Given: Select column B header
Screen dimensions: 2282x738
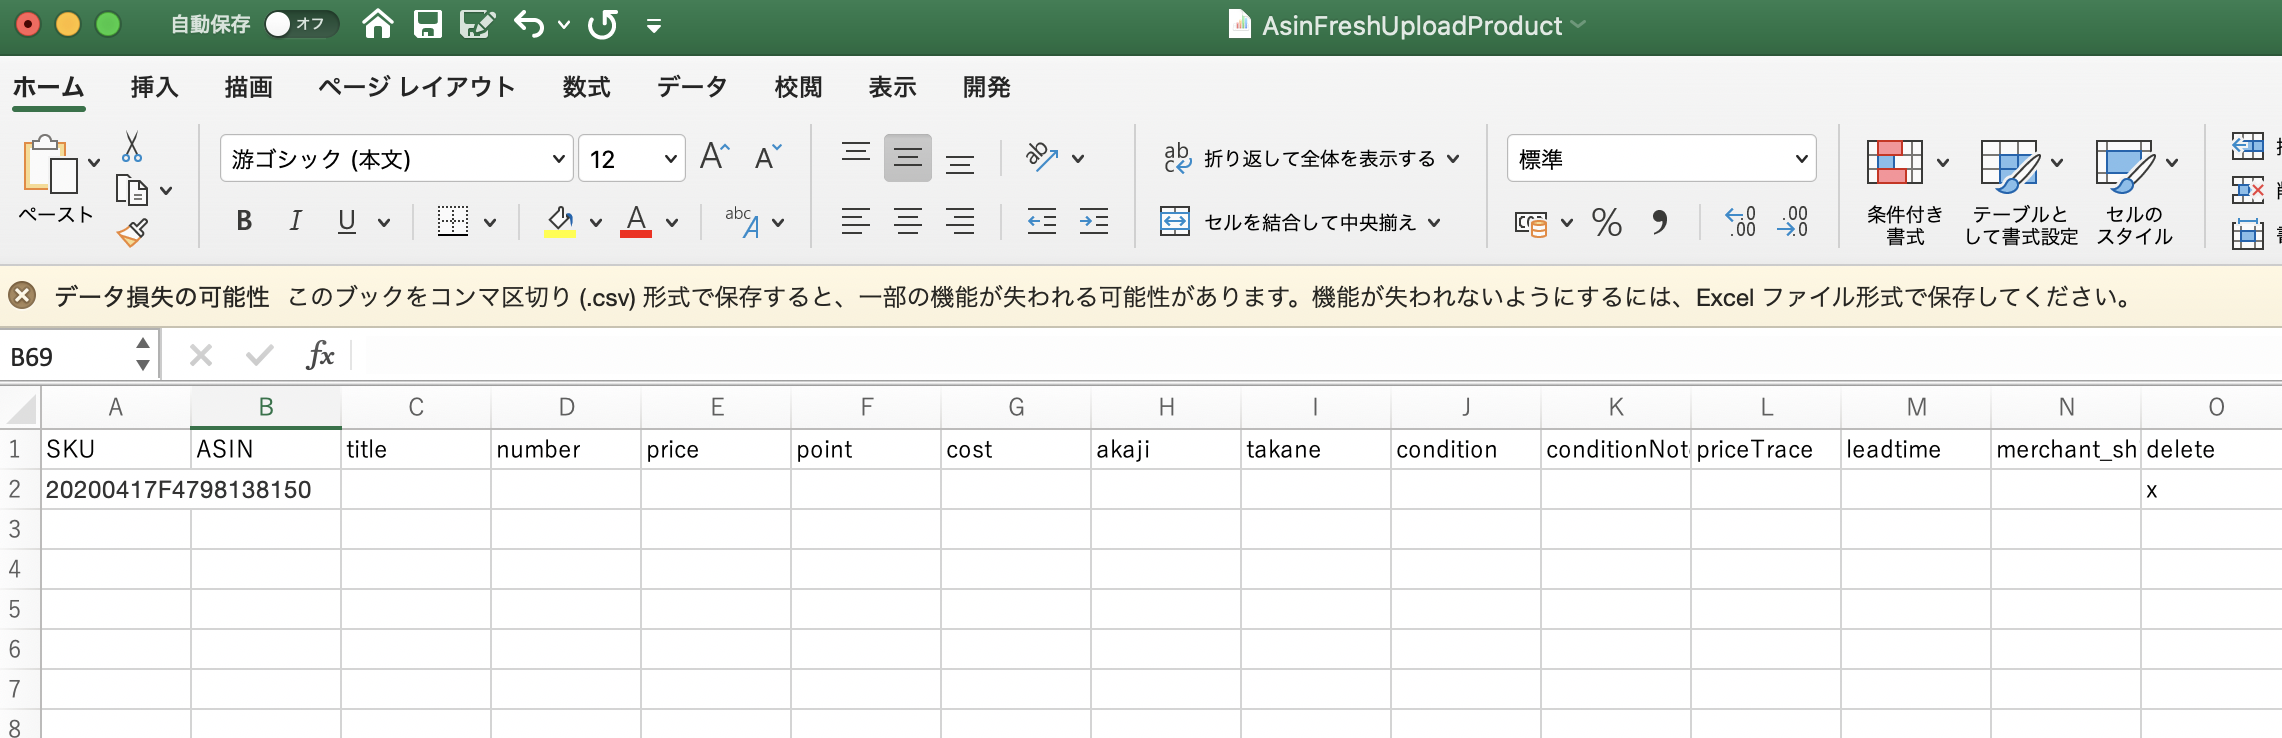Looking at the screenshot, I should [266, 407].
